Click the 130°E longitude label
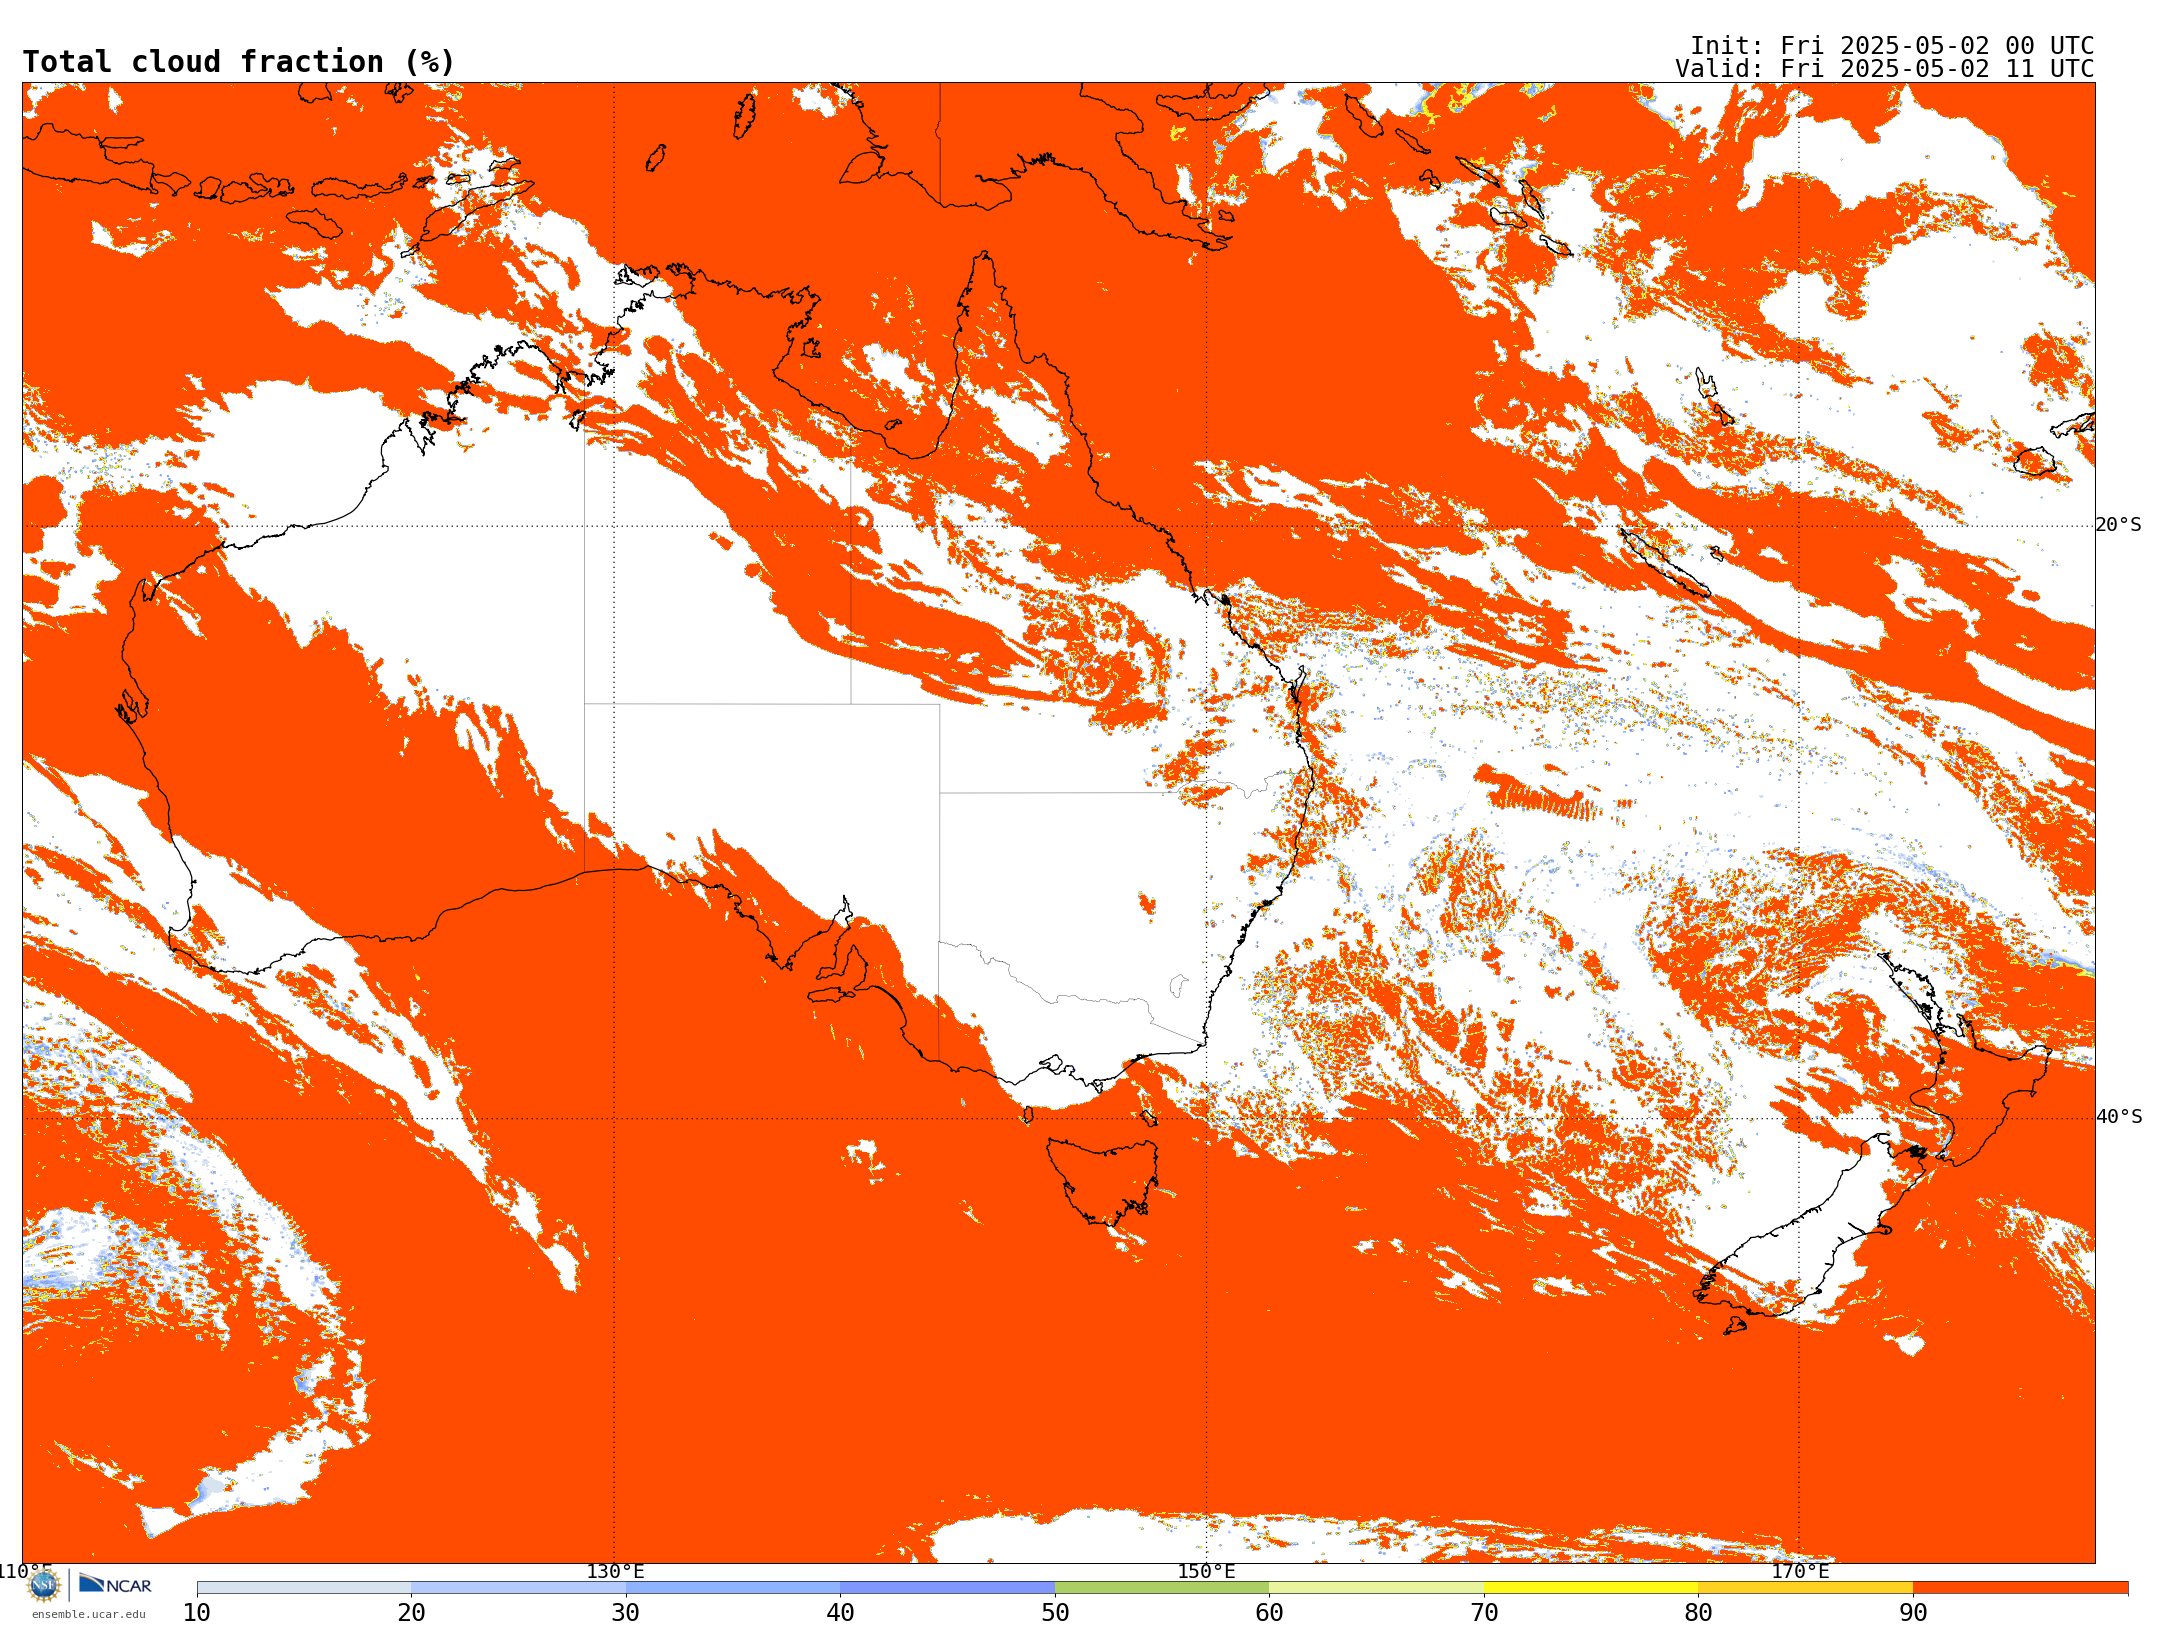This screenshot has width=2160, height=1626. click(615, 1571)
